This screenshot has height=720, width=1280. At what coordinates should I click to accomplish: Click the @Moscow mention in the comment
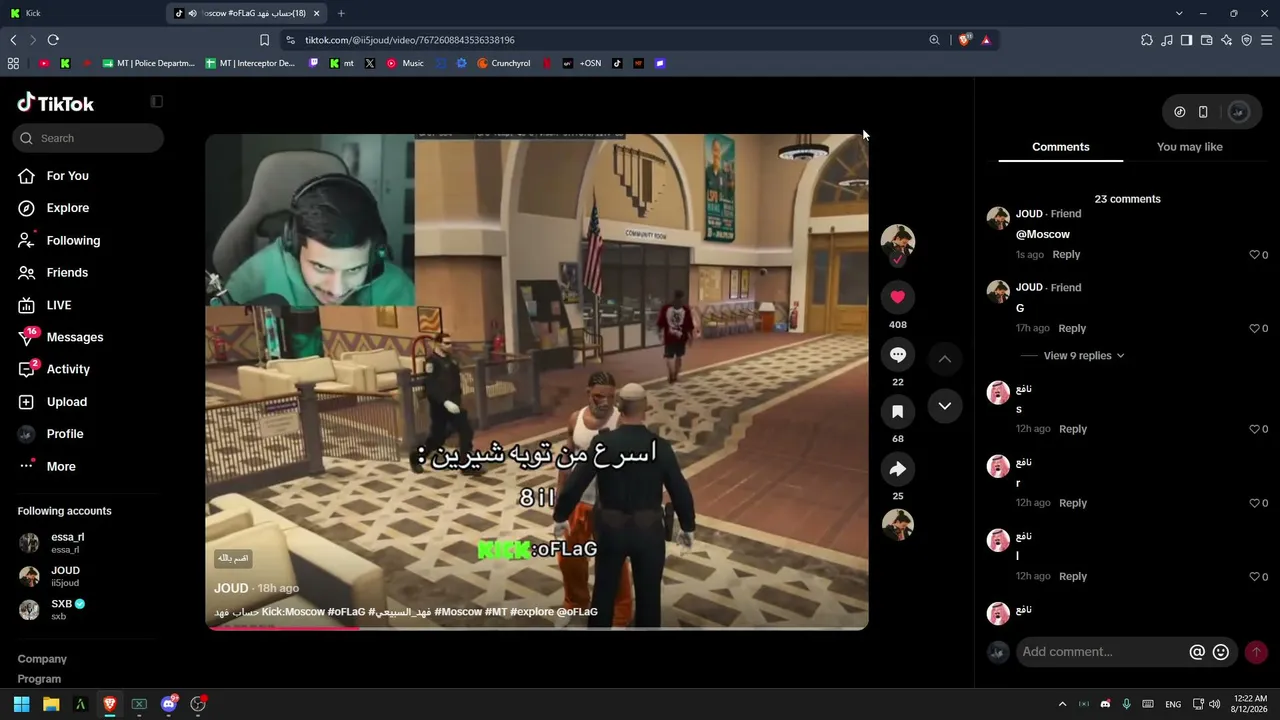tap(1043, 234)
